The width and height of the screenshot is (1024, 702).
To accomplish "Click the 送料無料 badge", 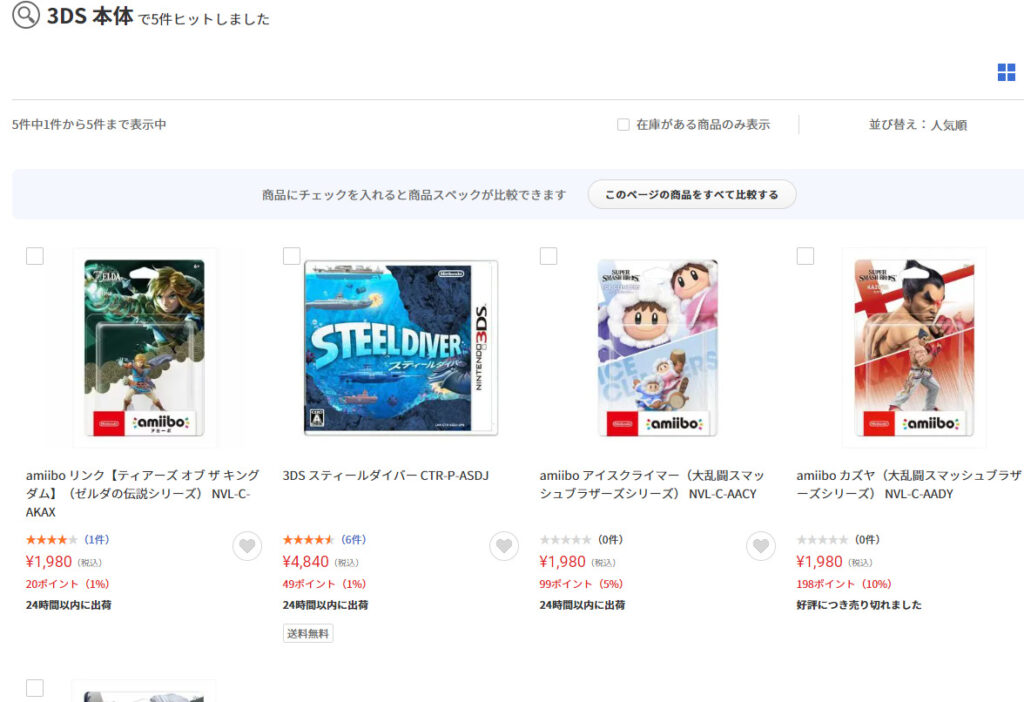I will 308,633.
